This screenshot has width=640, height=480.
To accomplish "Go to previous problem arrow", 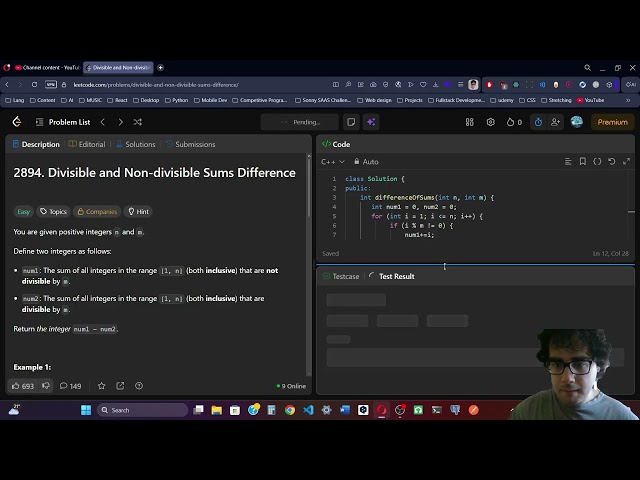I will tap(103, 122).
